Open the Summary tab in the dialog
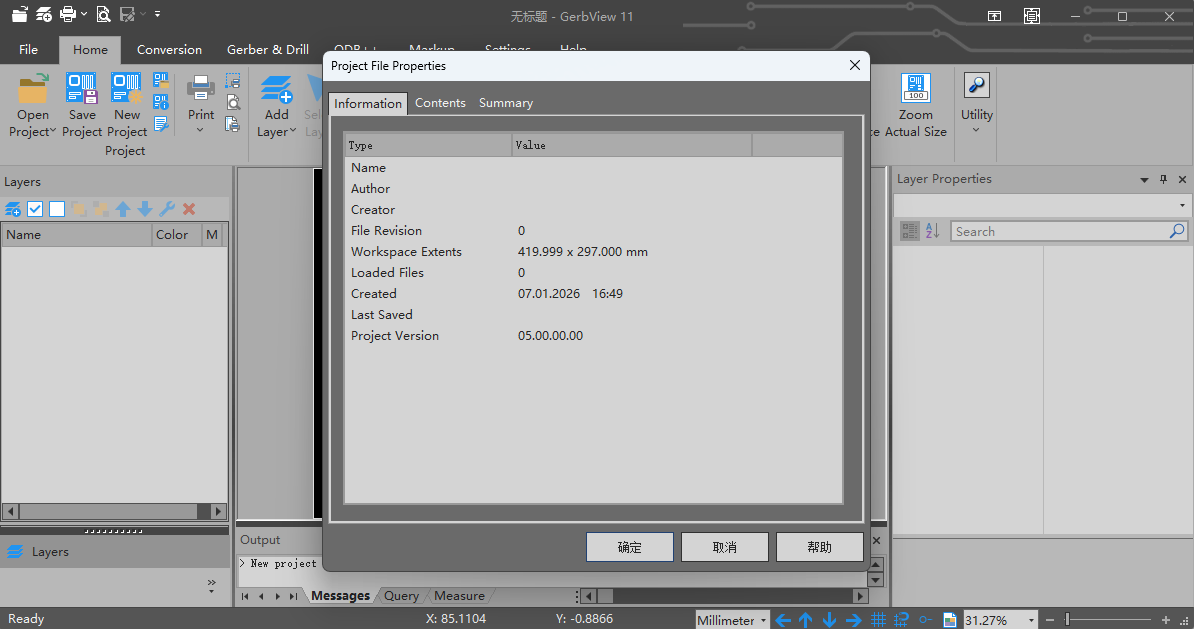Image resolution: width=1194 pixels, height=629 pixels. coord(505,103)
